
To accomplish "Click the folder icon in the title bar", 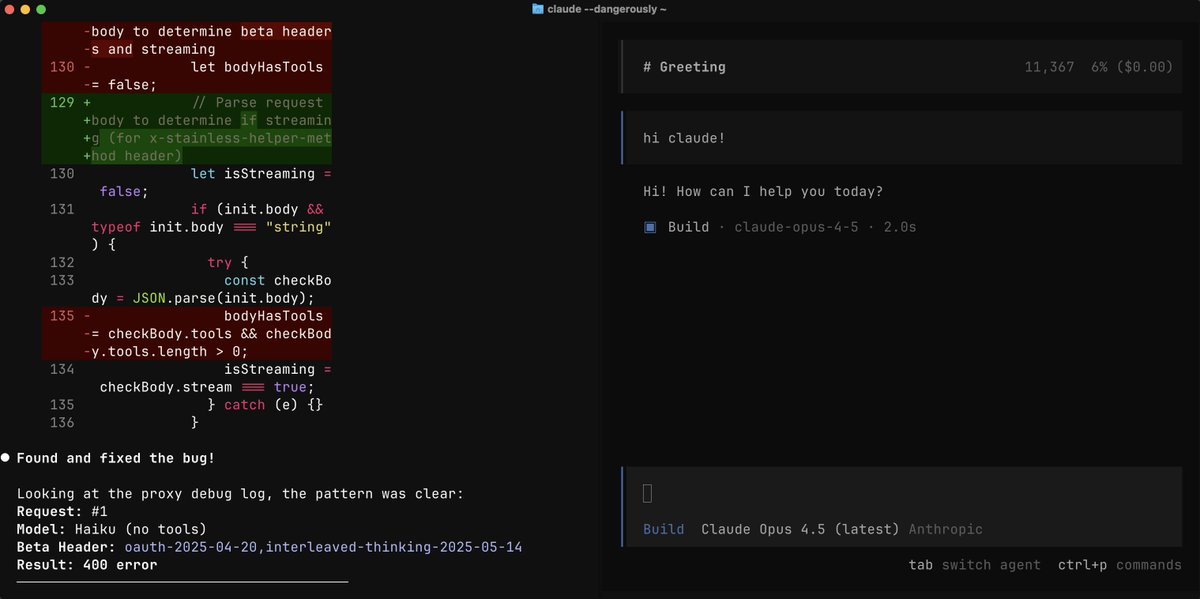I will coord(538,9).
